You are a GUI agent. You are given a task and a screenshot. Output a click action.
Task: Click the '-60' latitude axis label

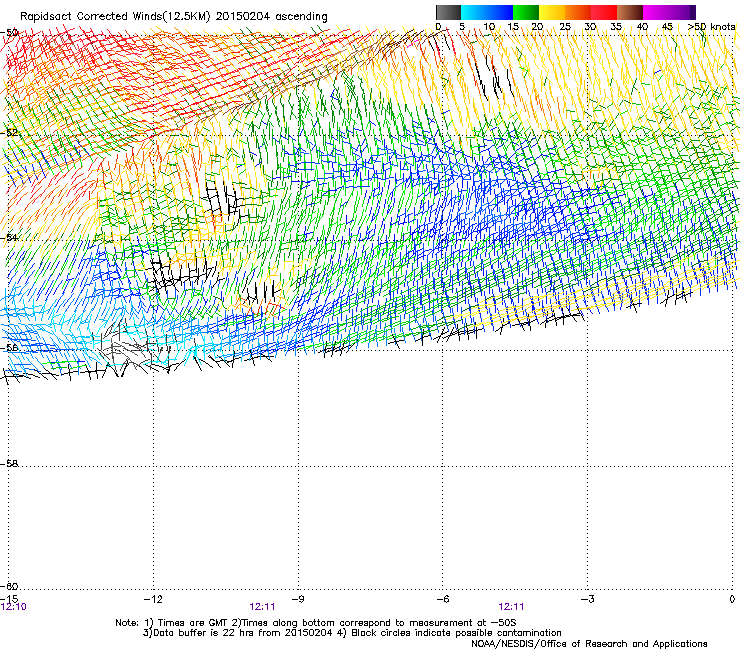9,586
